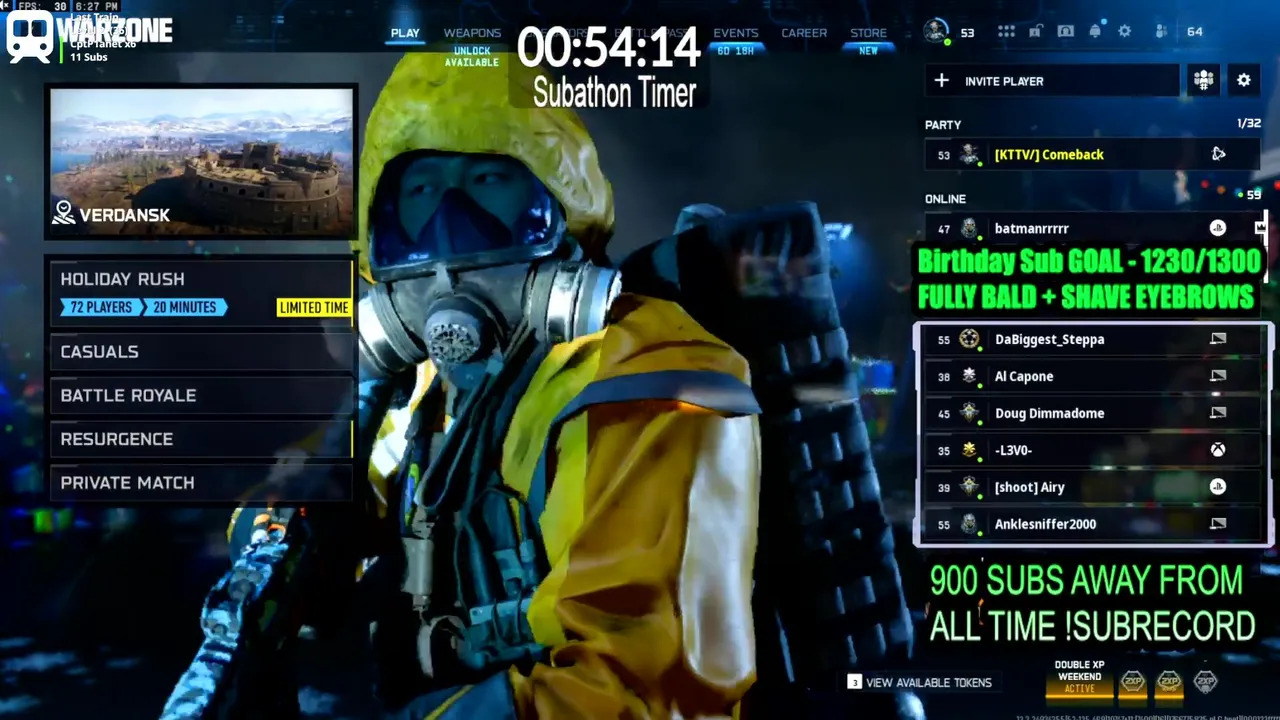
Task: Open party settings gear beside Invite Player
Action: [1244, 80]
